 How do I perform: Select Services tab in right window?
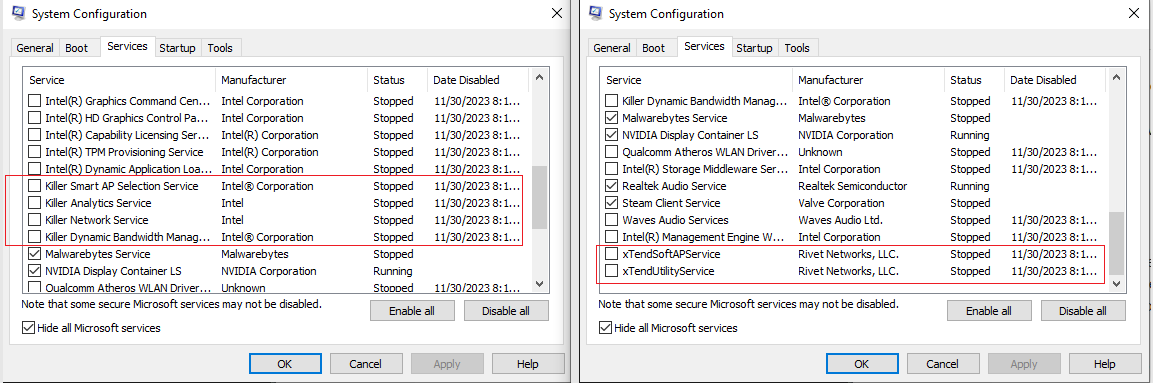coord(704,46)
